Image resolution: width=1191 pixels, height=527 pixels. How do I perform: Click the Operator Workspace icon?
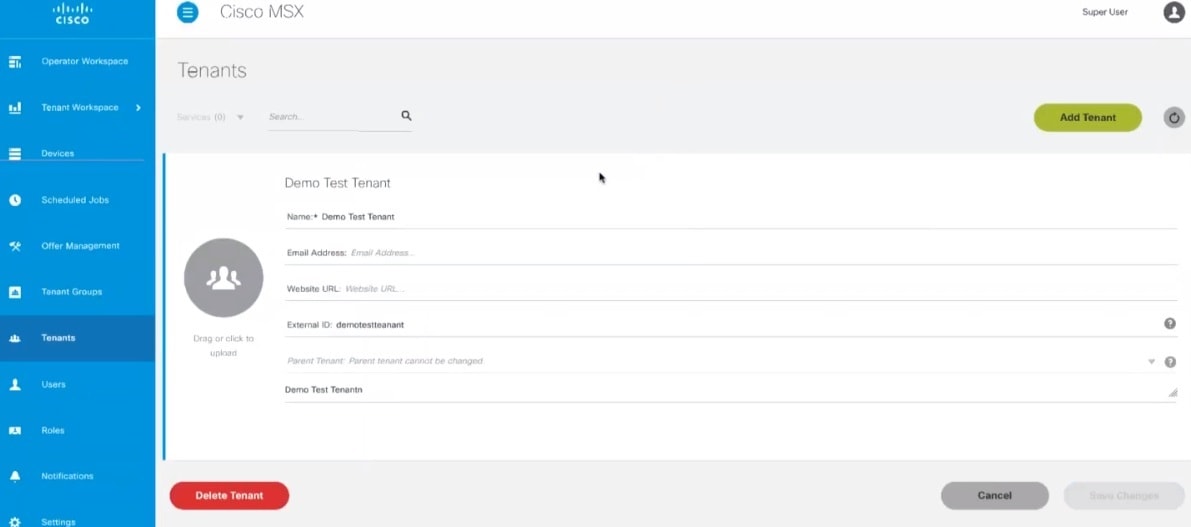point(14,62)
